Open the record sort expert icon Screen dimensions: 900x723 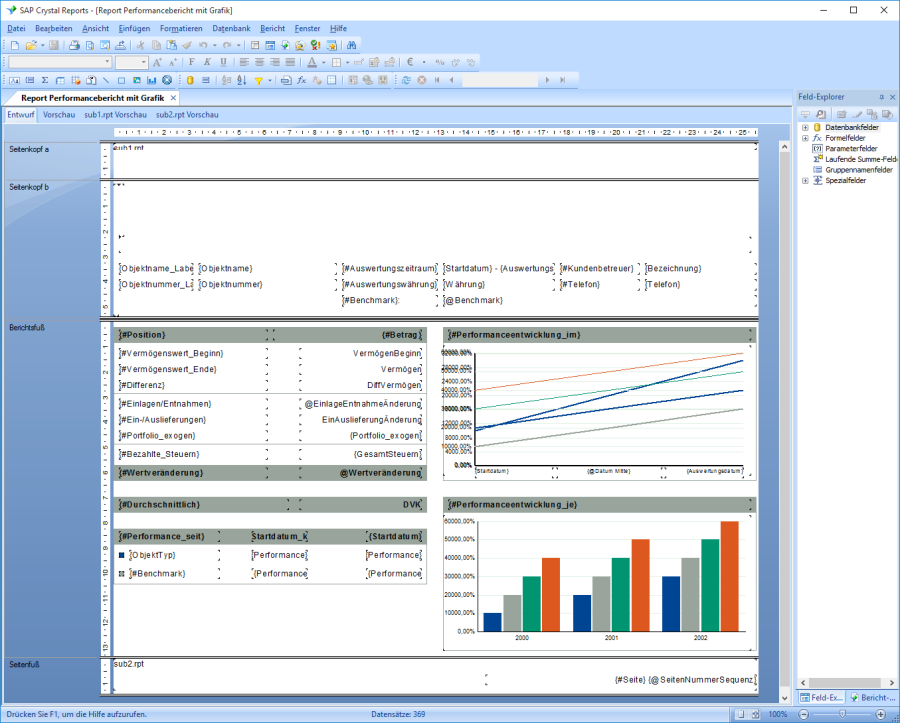click(x=241, y=80)
